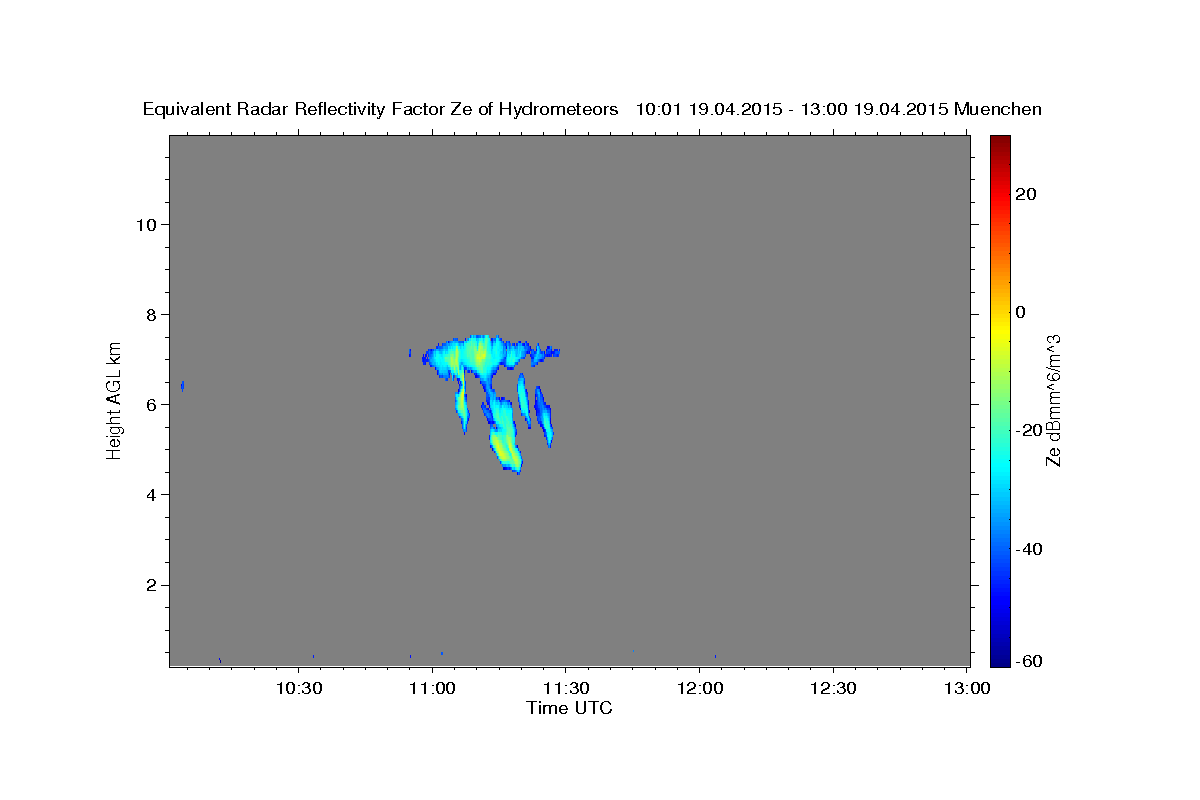Click the station name 'Muenchen' in the title
This screenshot has width=1200, height=800.
(998, 110)
